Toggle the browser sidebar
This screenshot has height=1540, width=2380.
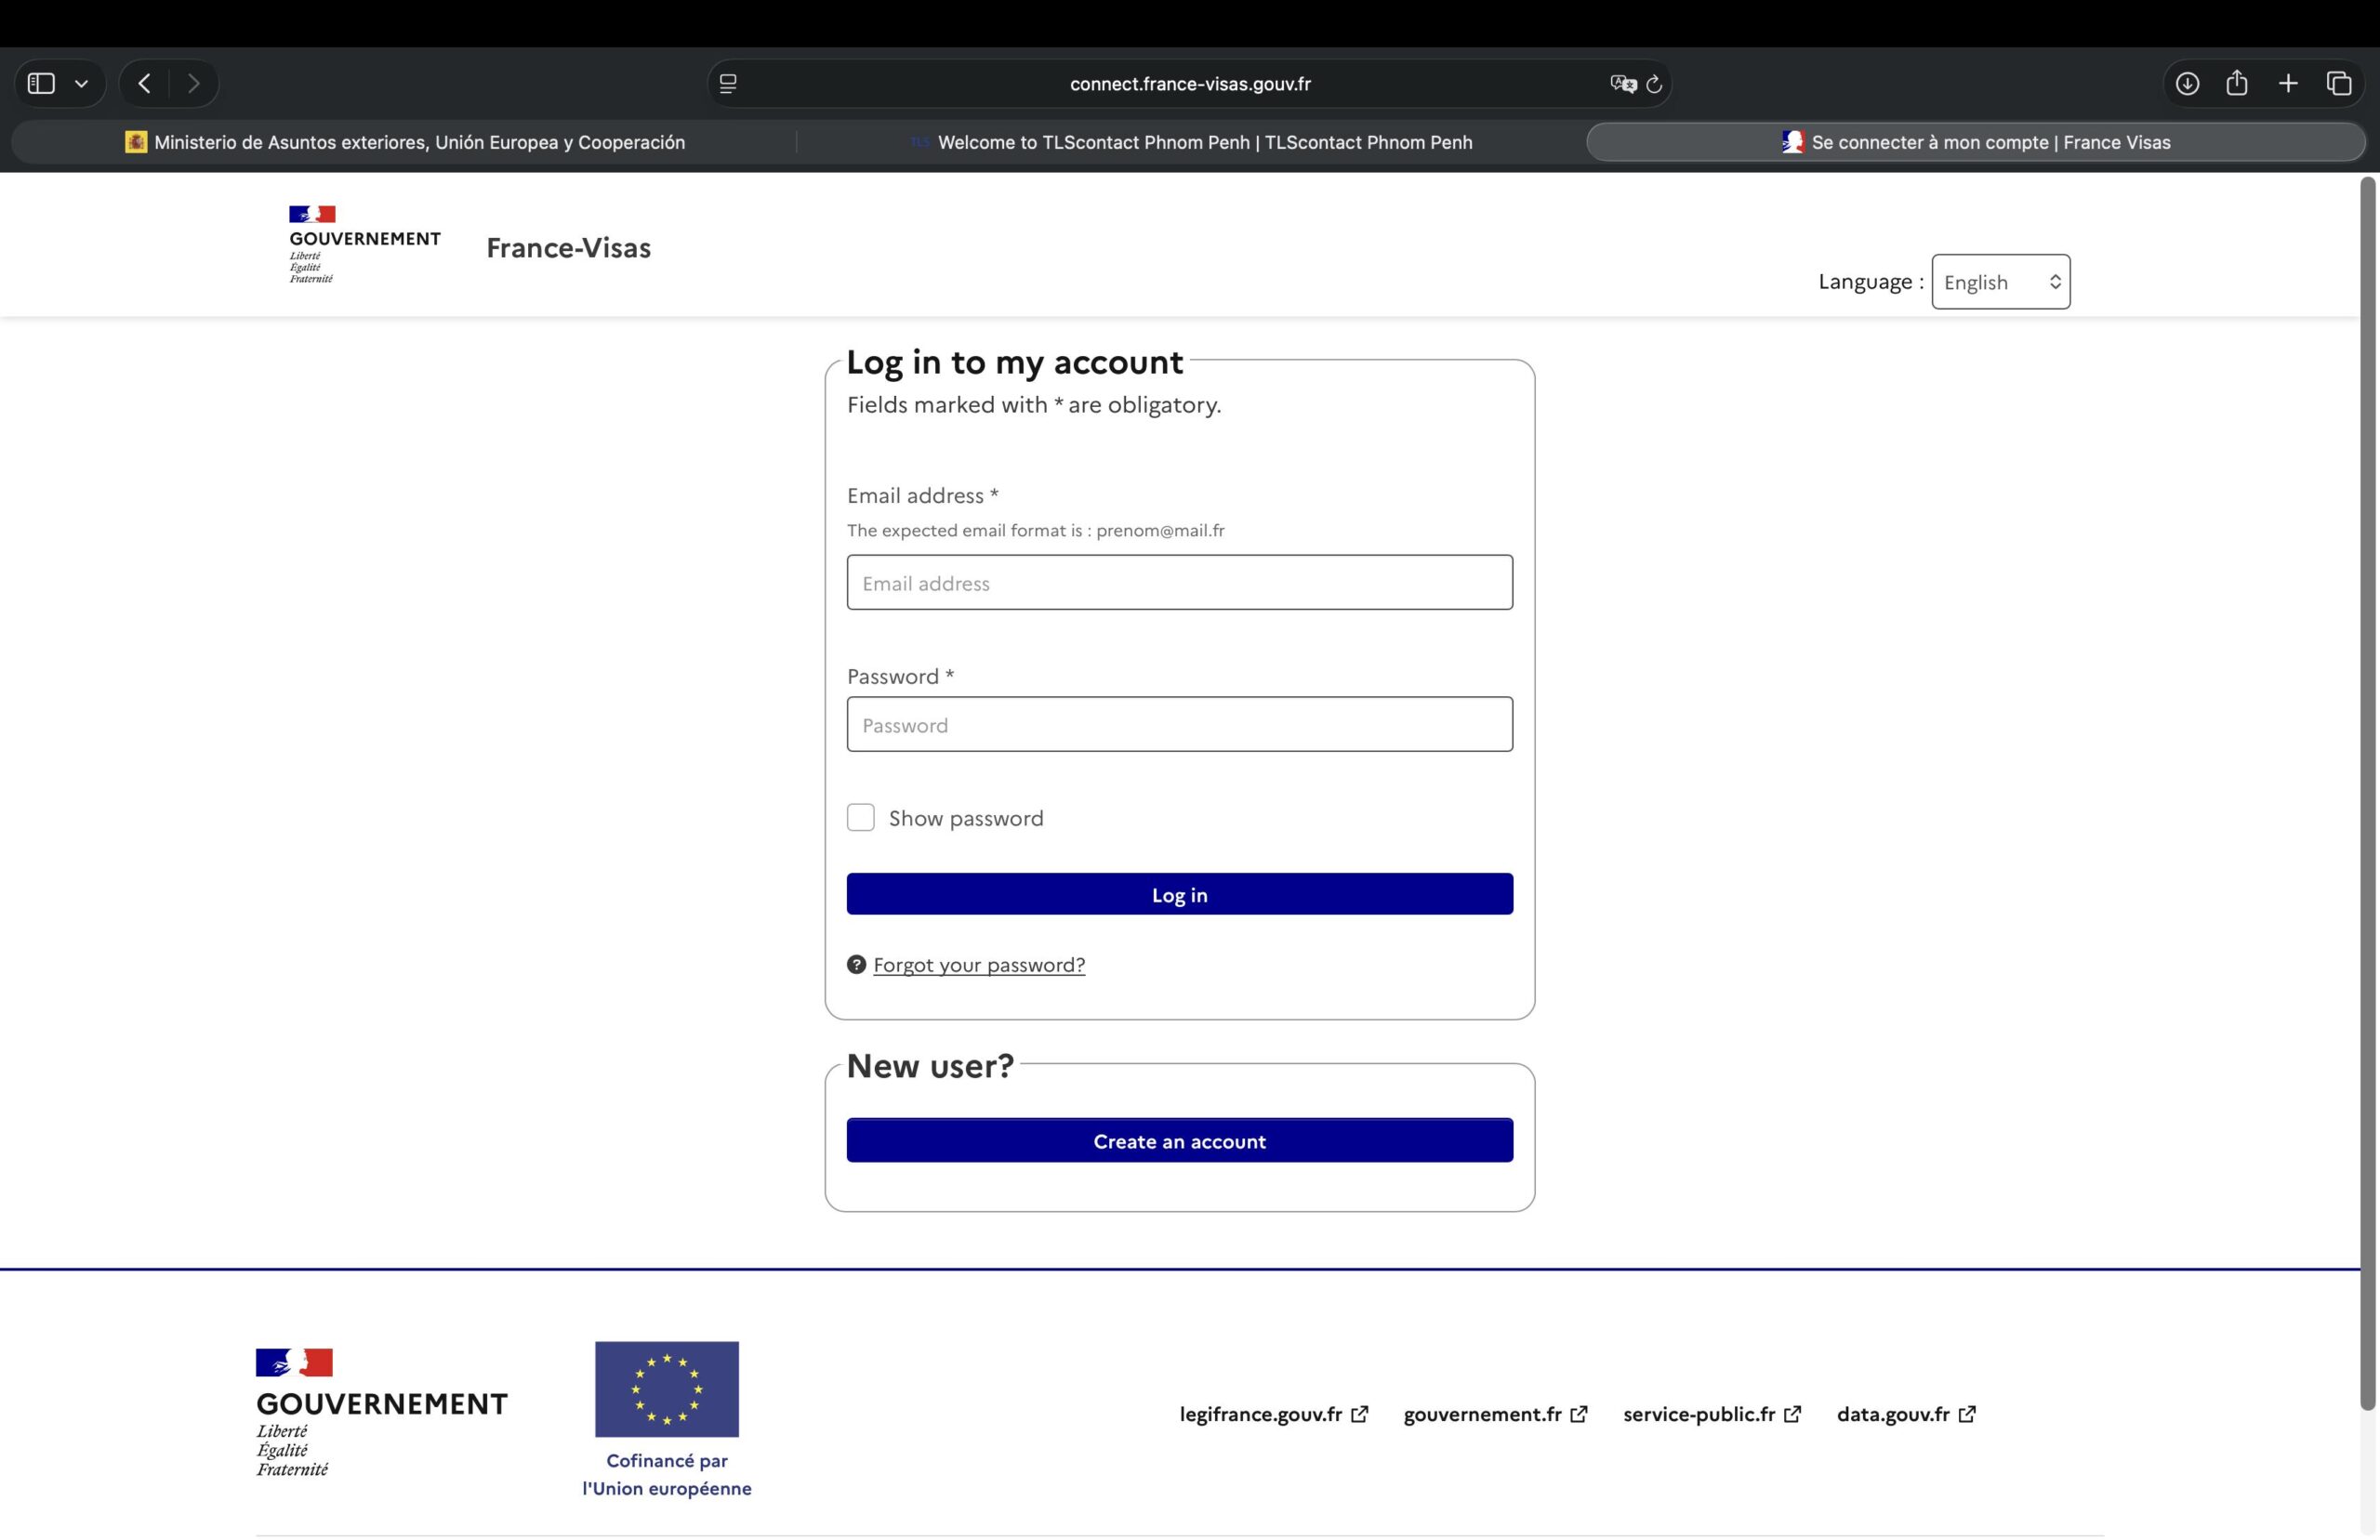point(40,83)
